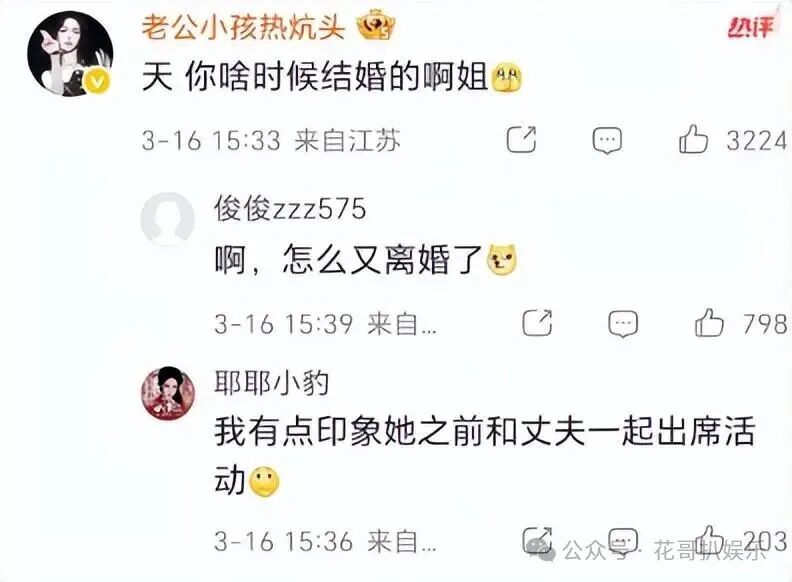Tap the red 热评 hot comment tag
The height and width of the screenshot is (582, 792).
751,27
